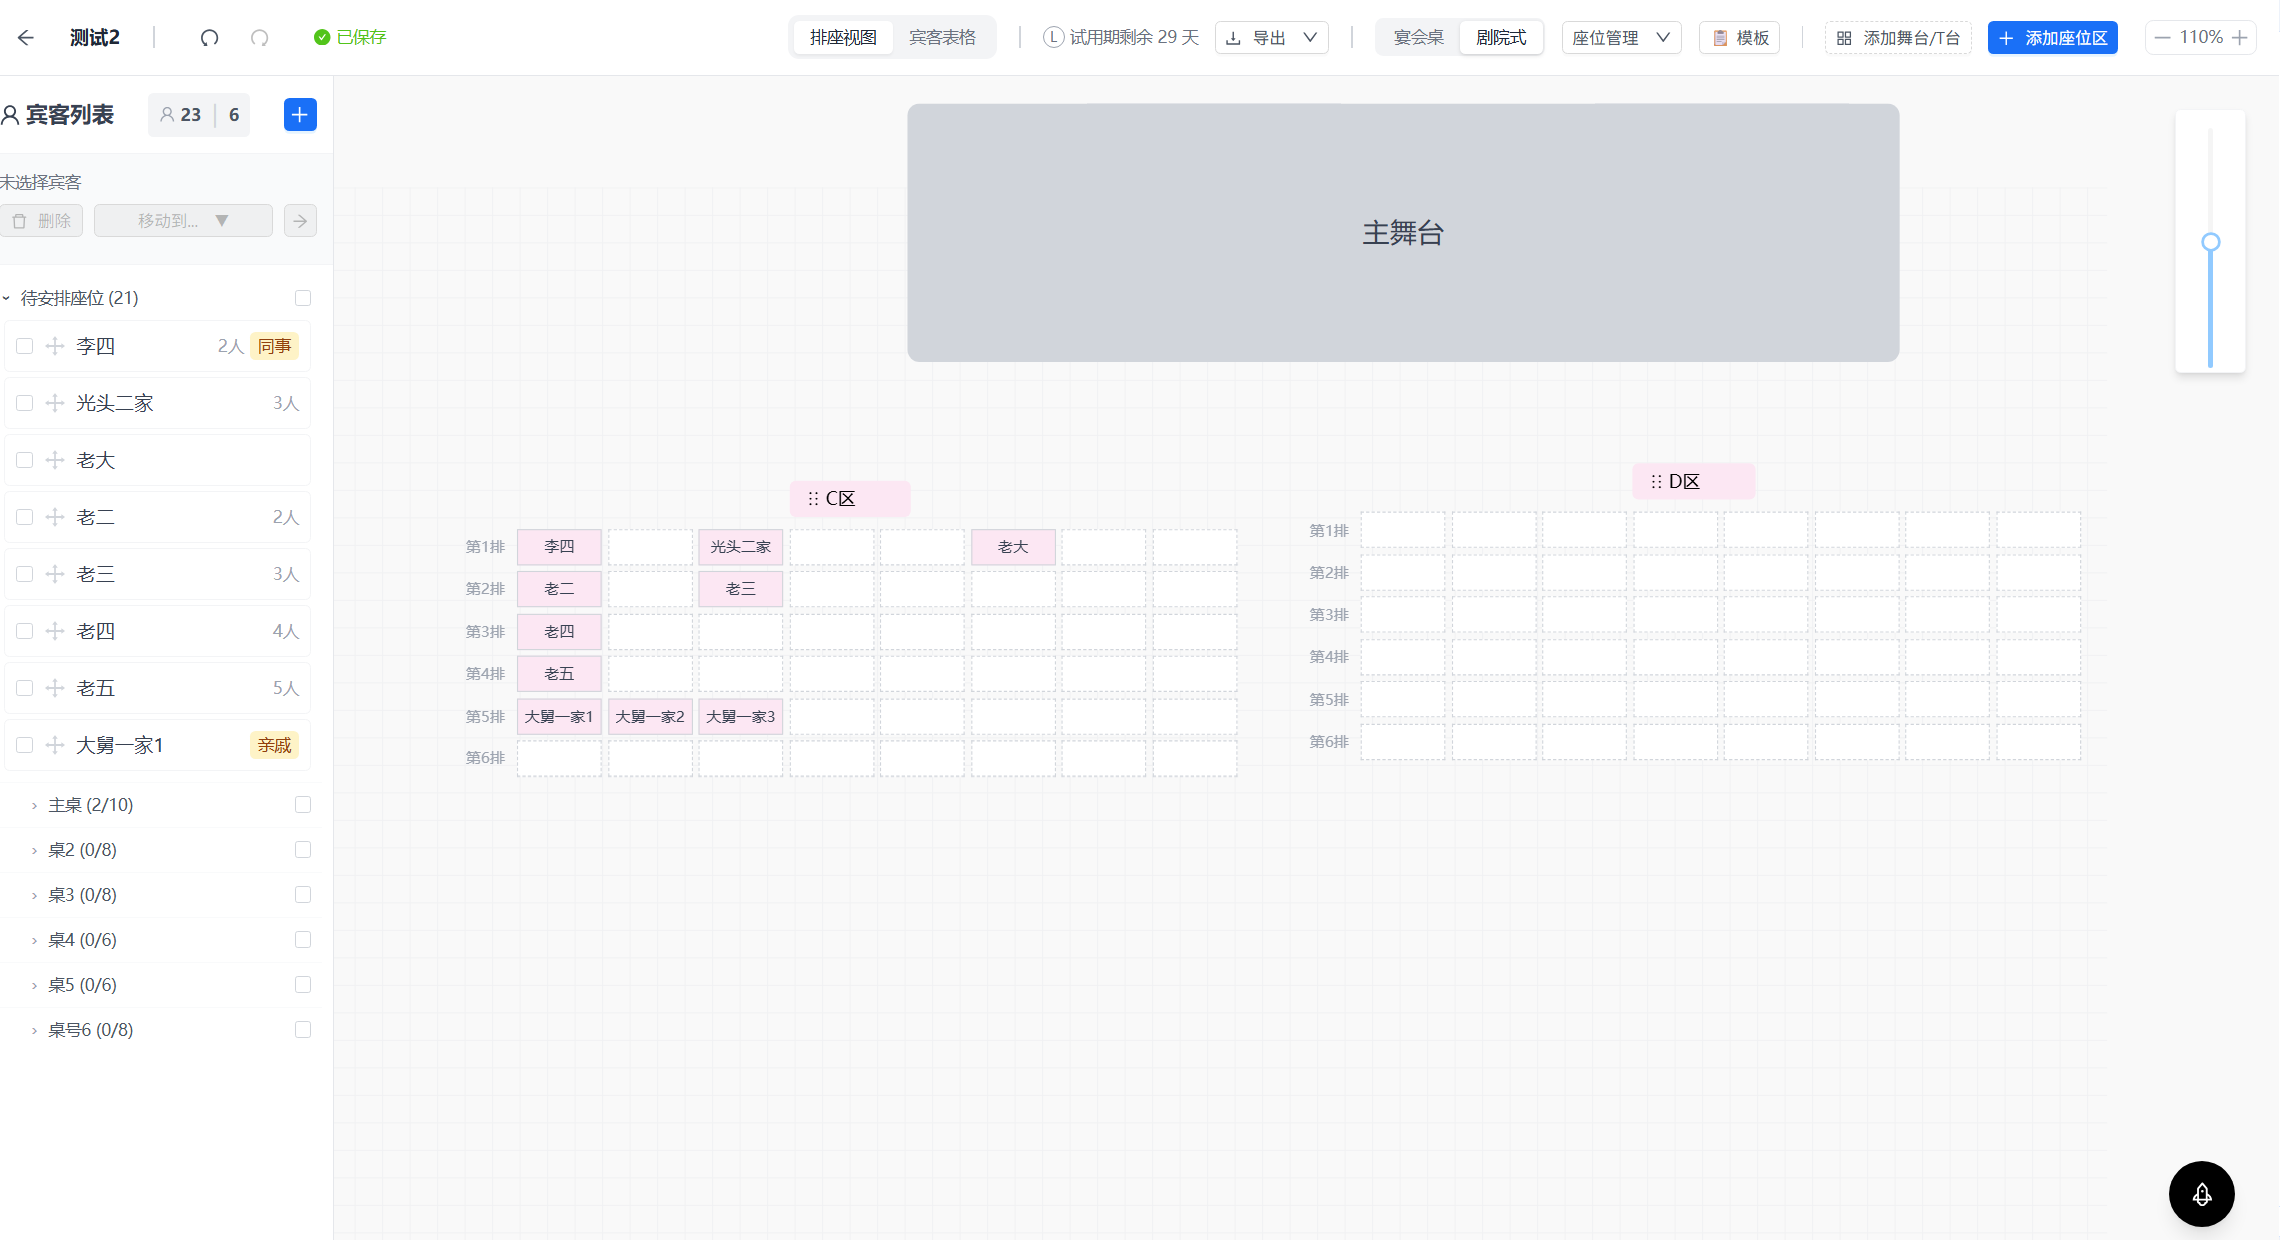2280x1240 pixels.
Task: Open the 导出 dropdown
Action: [x=1272, y=38]
